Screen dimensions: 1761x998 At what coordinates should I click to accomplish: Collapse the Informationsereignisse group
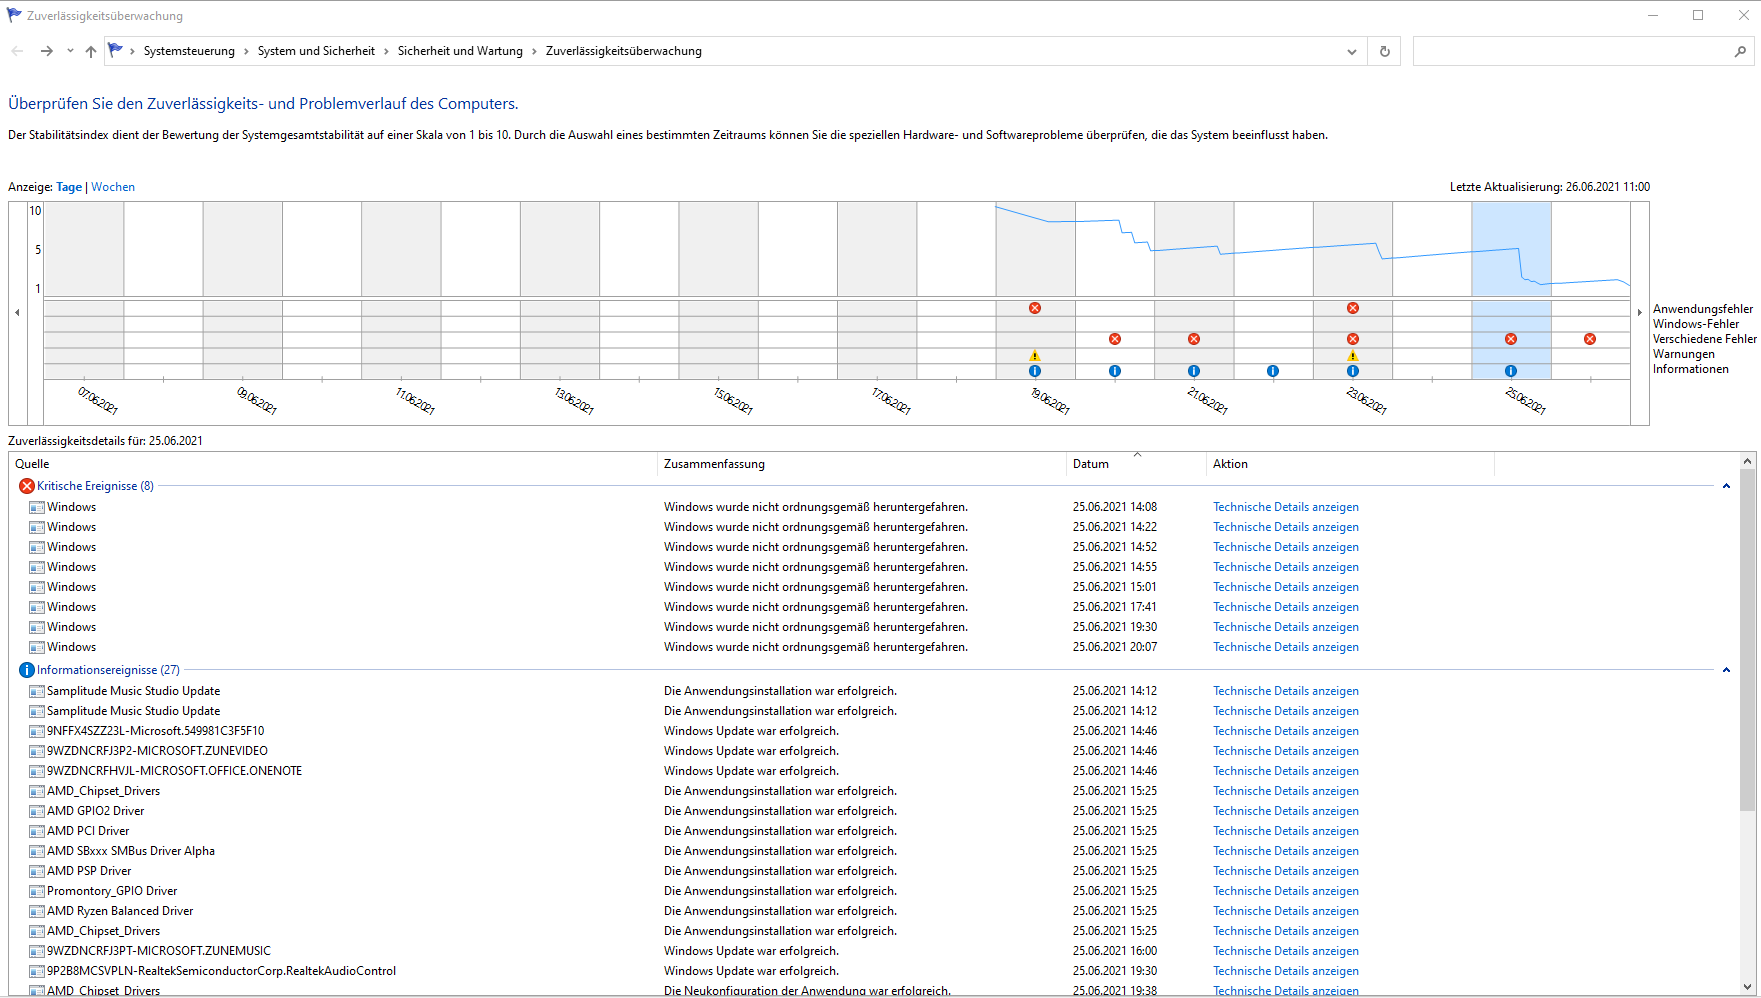coord(1726,670)
